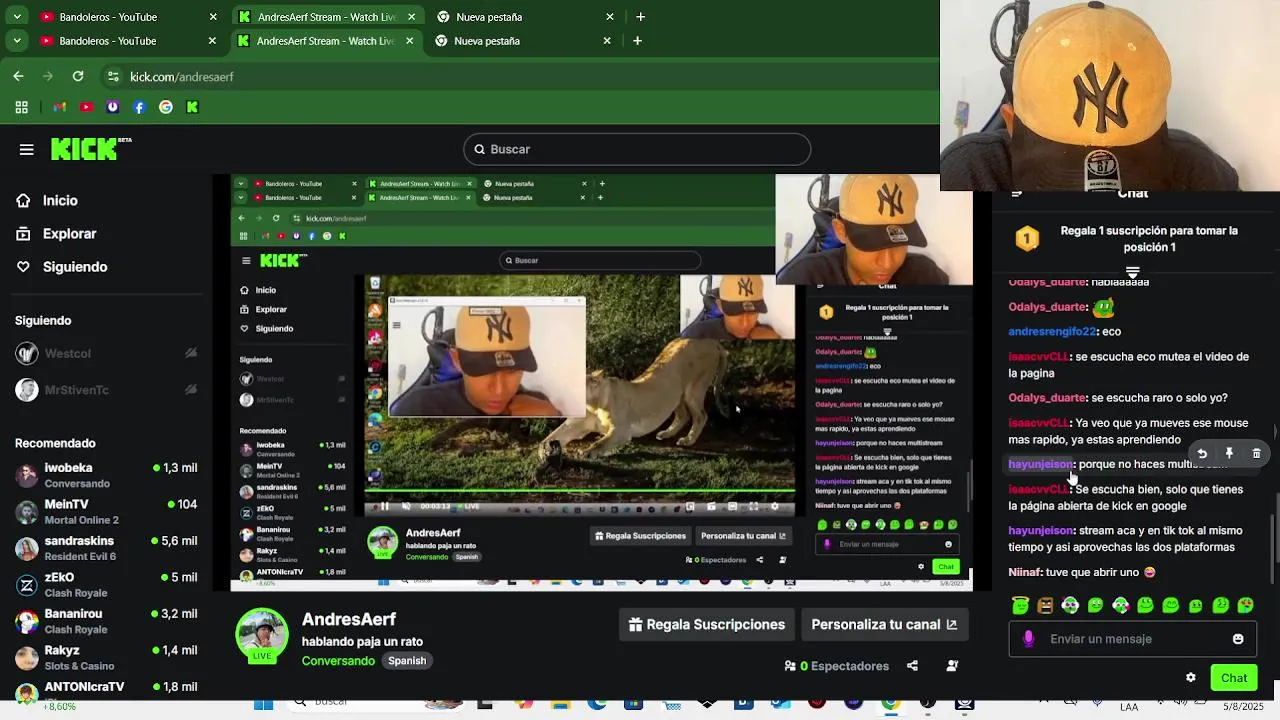Open tab search chevron in first tab row
Image resolution: width=1280 pixels, height=720 pixels.
tap(17, 17)
